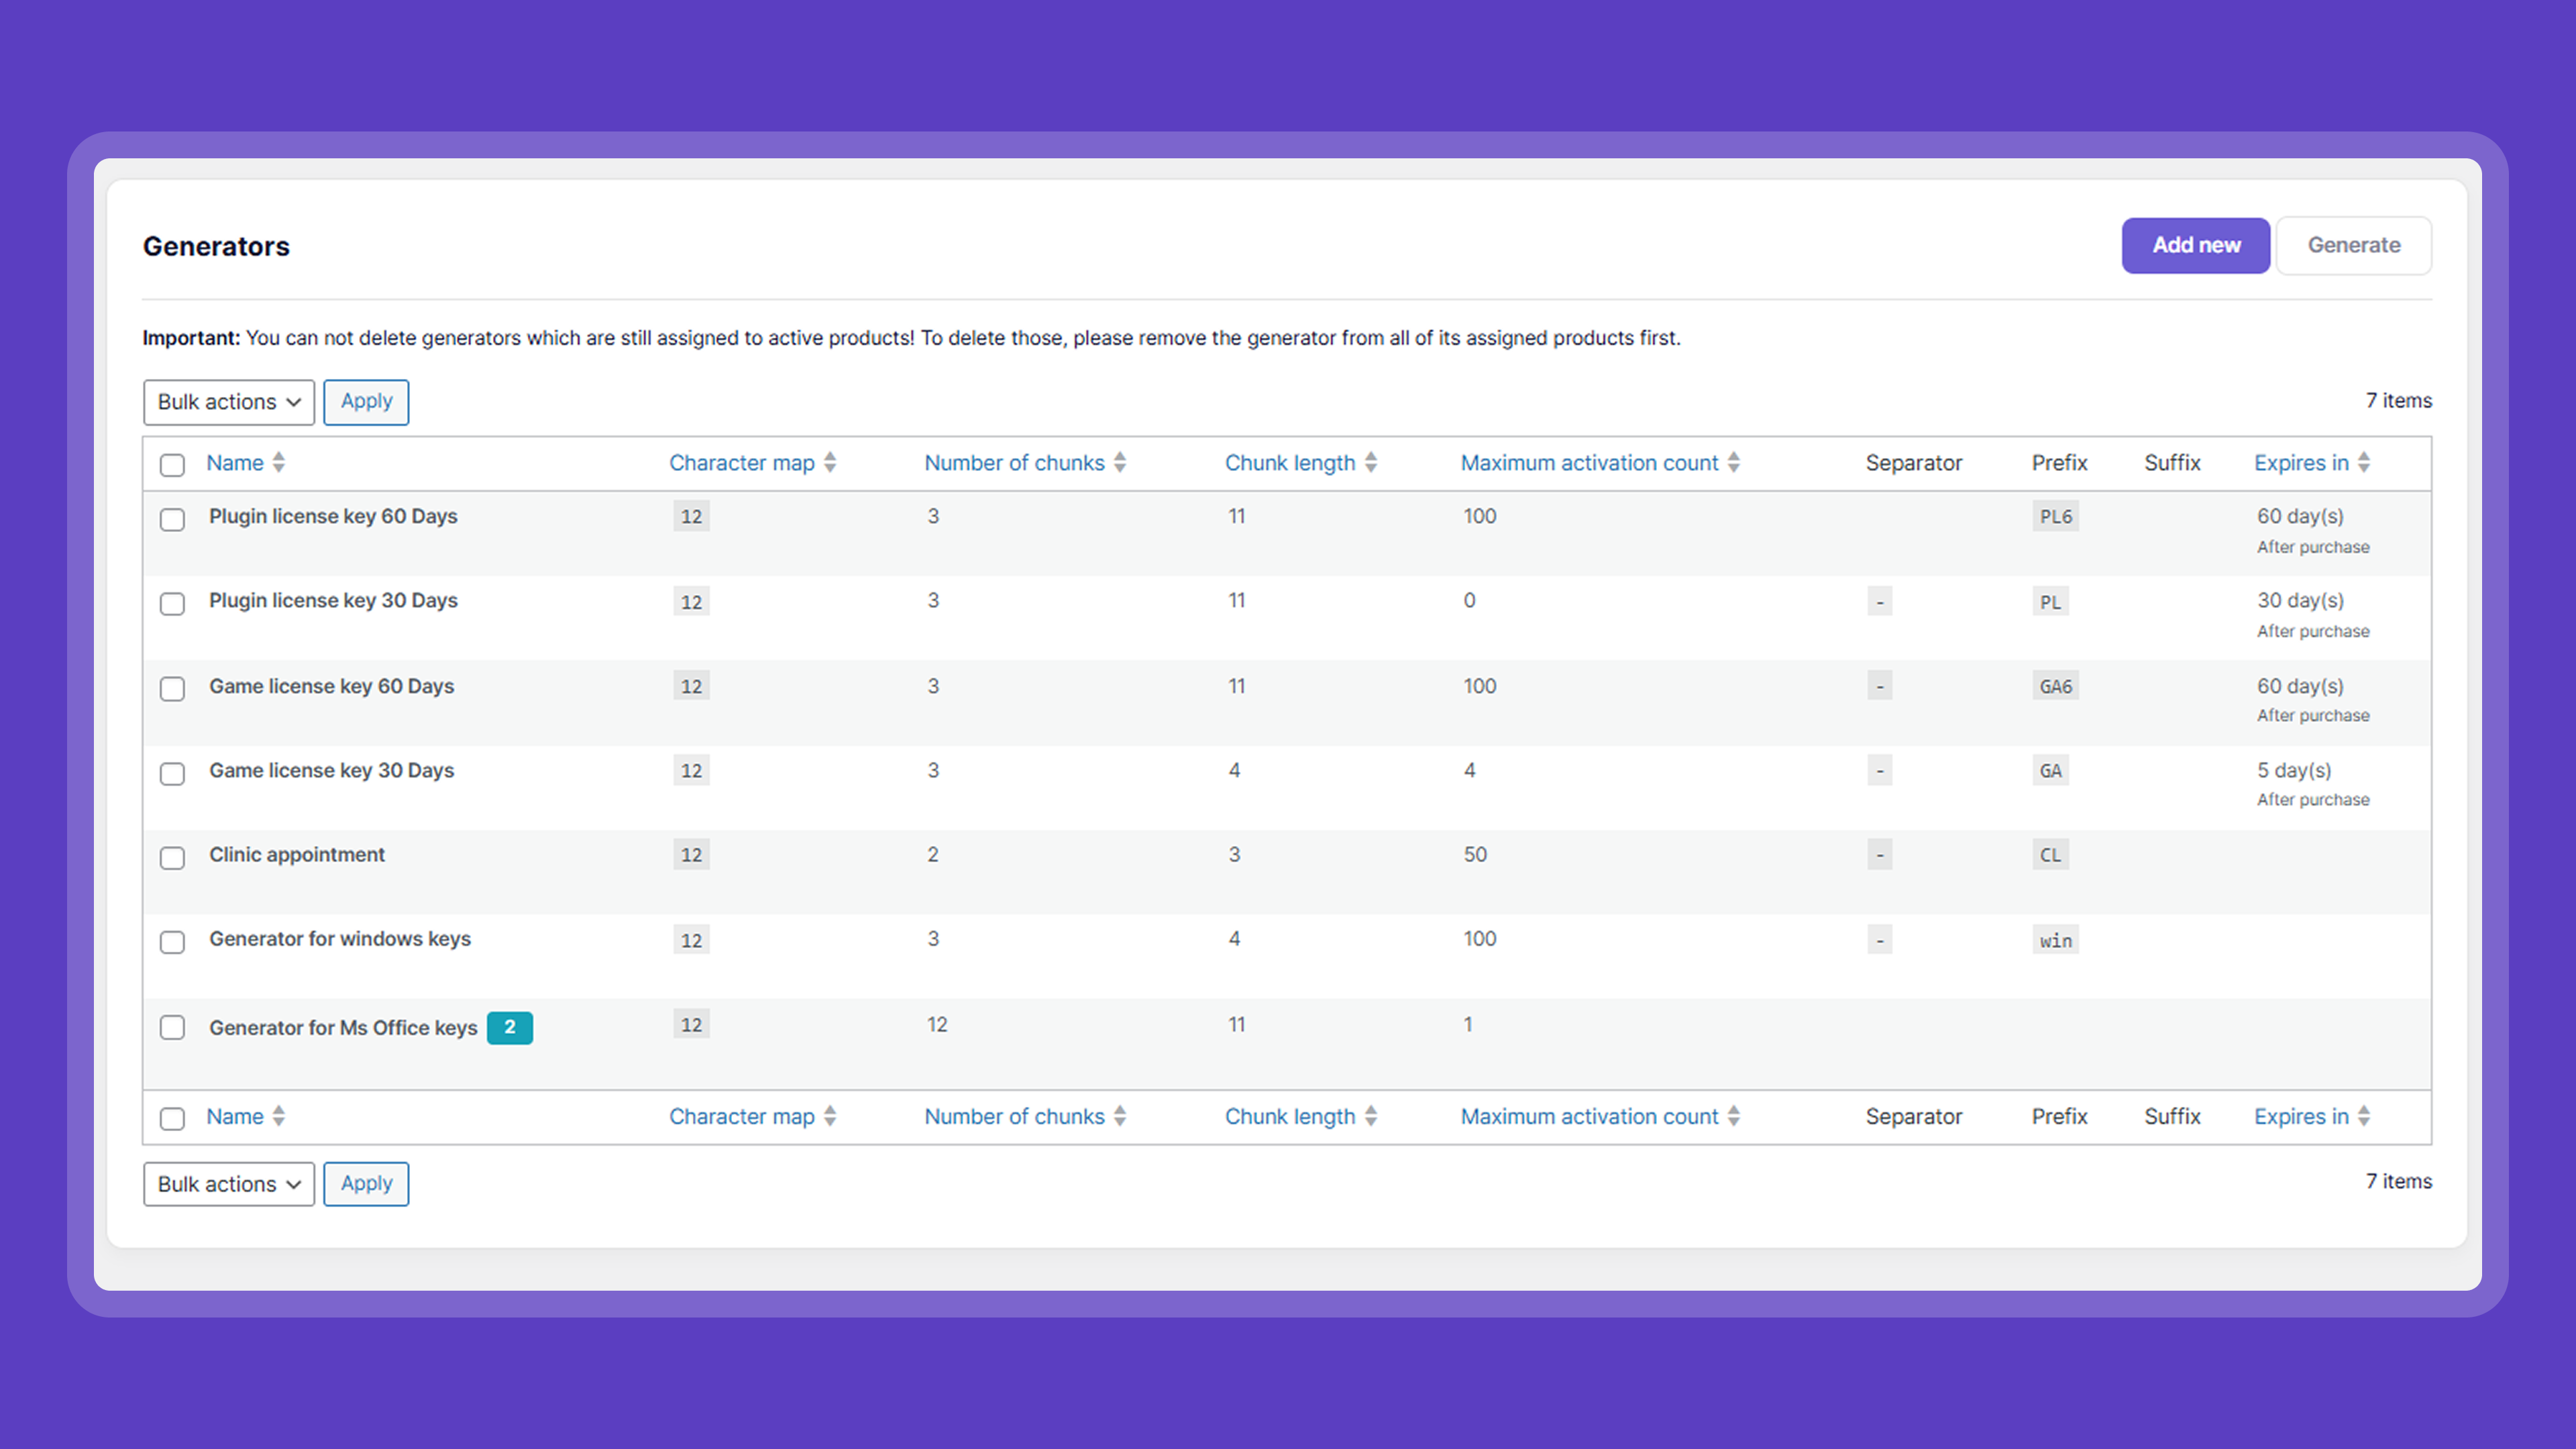
Task: Click sort arrows beside top Character map header
Action: (x=830, y=462)
